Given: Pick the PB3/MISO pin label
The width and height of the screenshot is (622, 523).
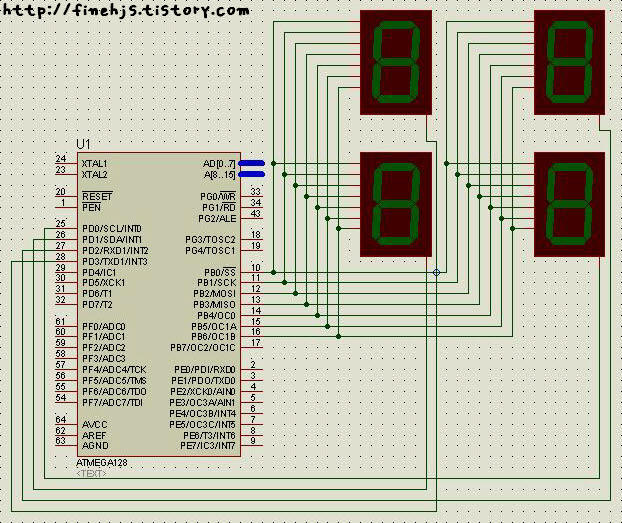Looking at the screenshot, I should tap(215, 304).
